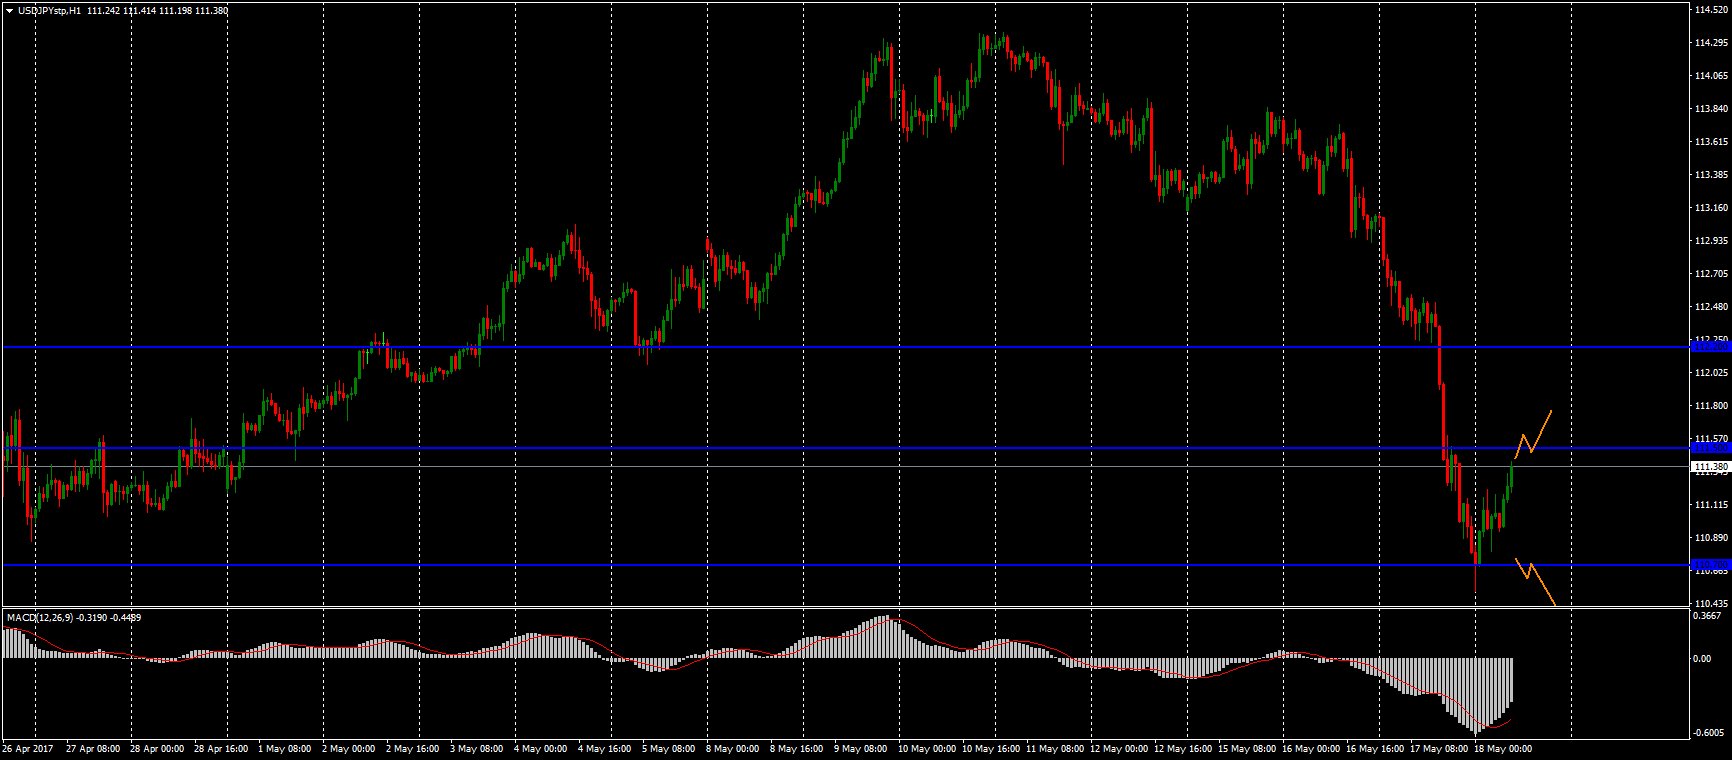Click the 0.3667 value on MACD scale

coord(1708,616)
